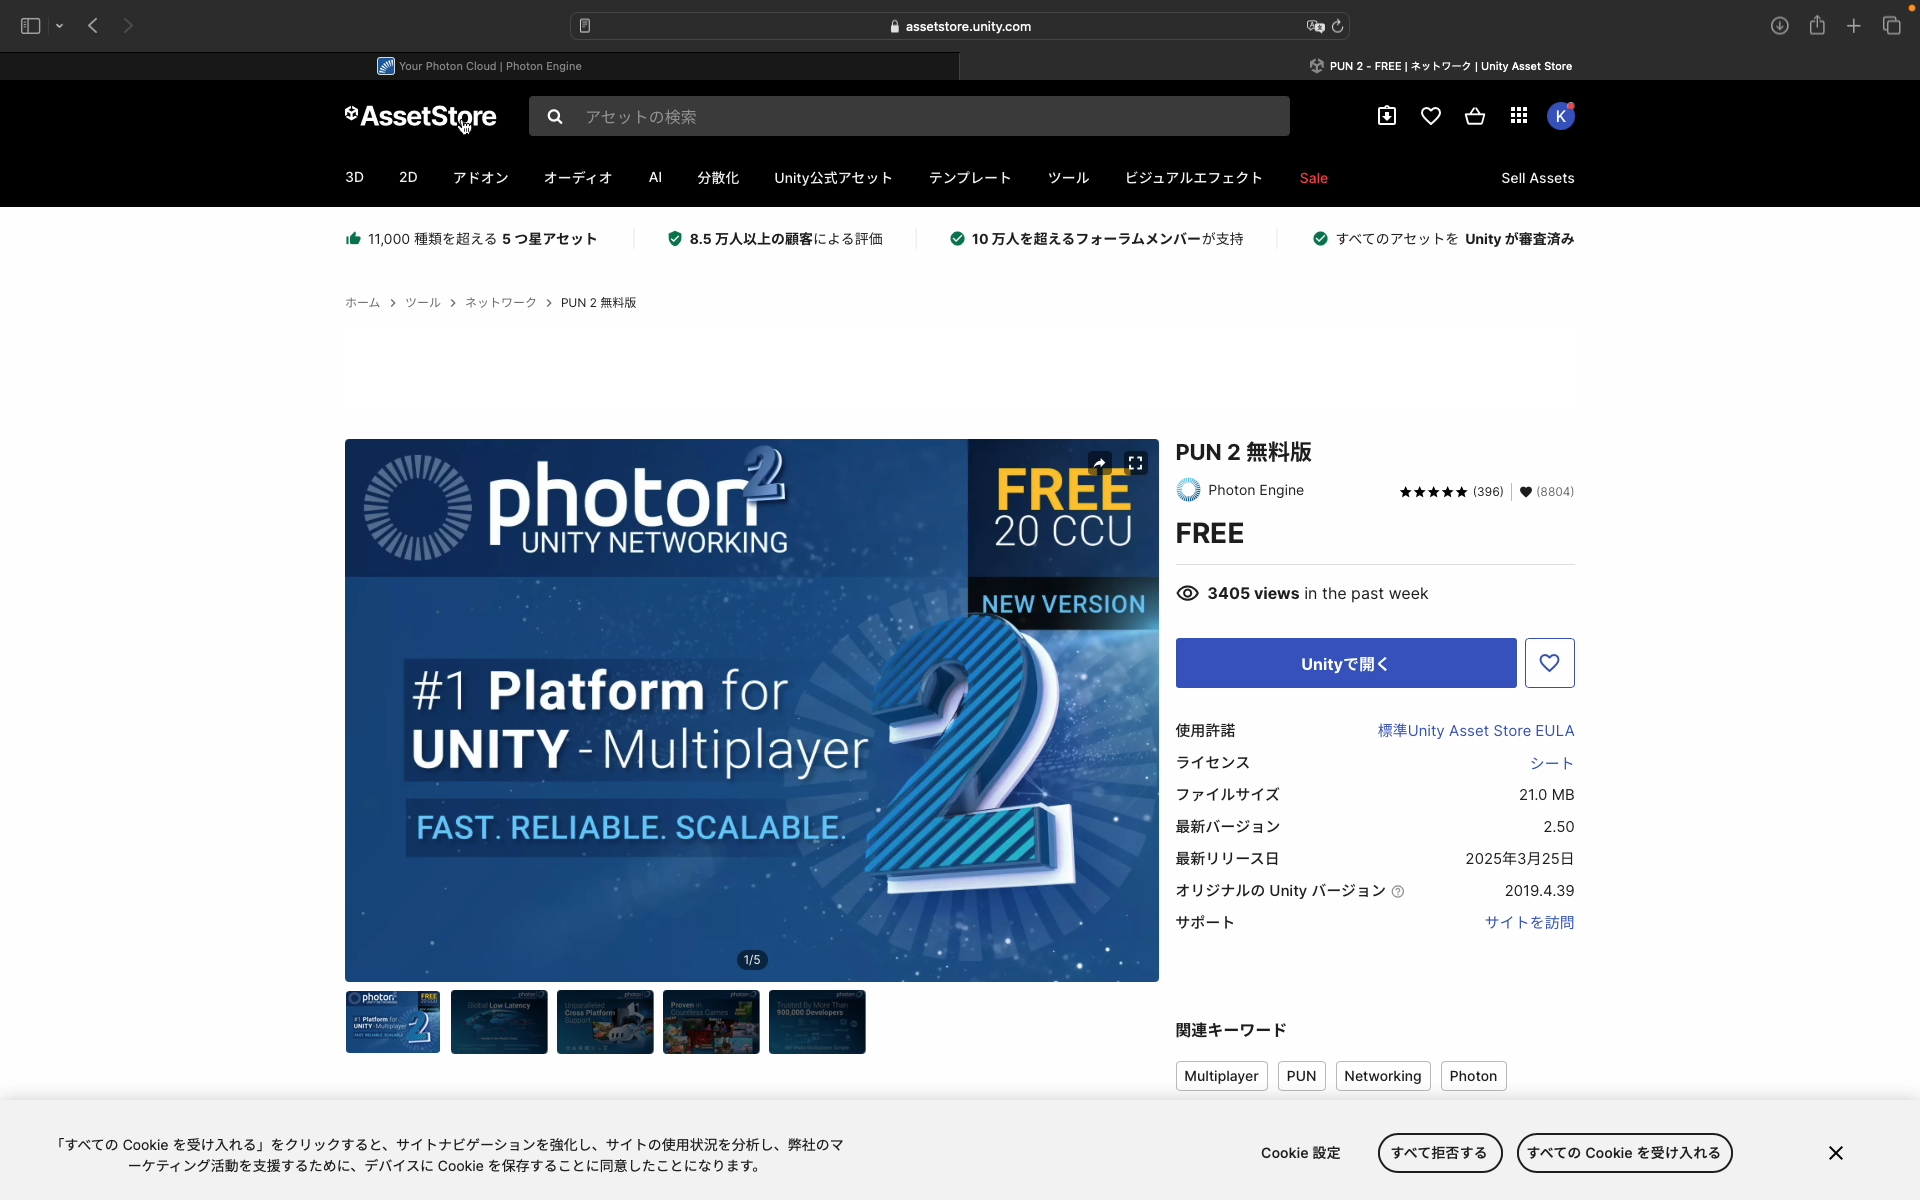The height and width of the screenshot is (1200, 1920).
Task: Click the Multiplayer keyword tag
Action: click(1222, 1076)
